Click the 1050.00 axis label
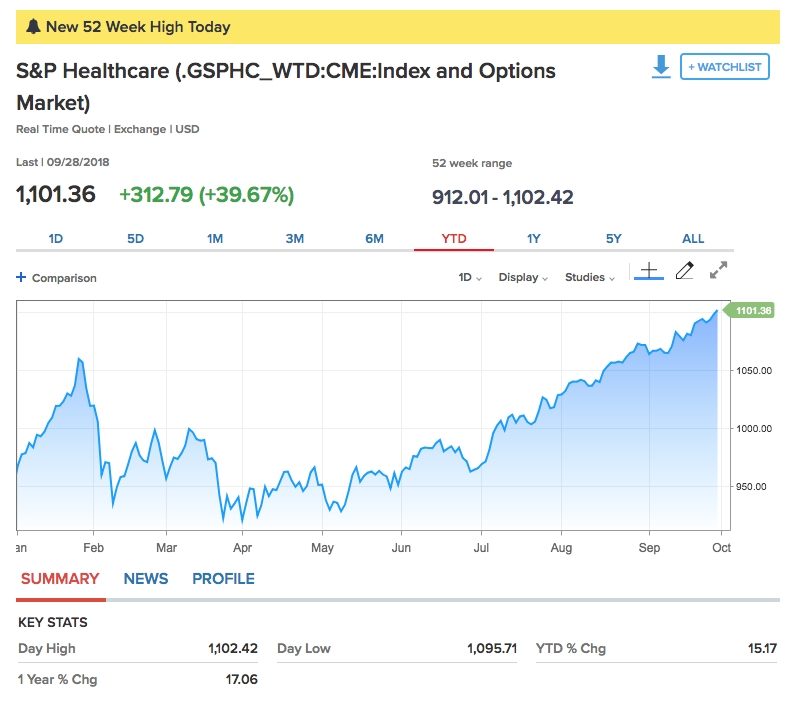The width and height of the screenshot is (794, 703). (753, 371)
